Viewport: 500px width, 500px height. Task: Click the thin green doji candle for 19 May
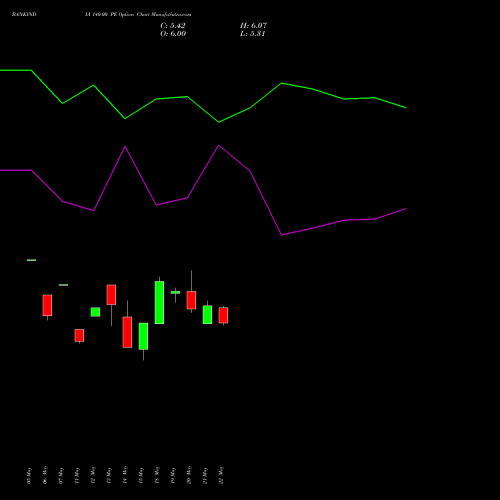coord(175,292)
